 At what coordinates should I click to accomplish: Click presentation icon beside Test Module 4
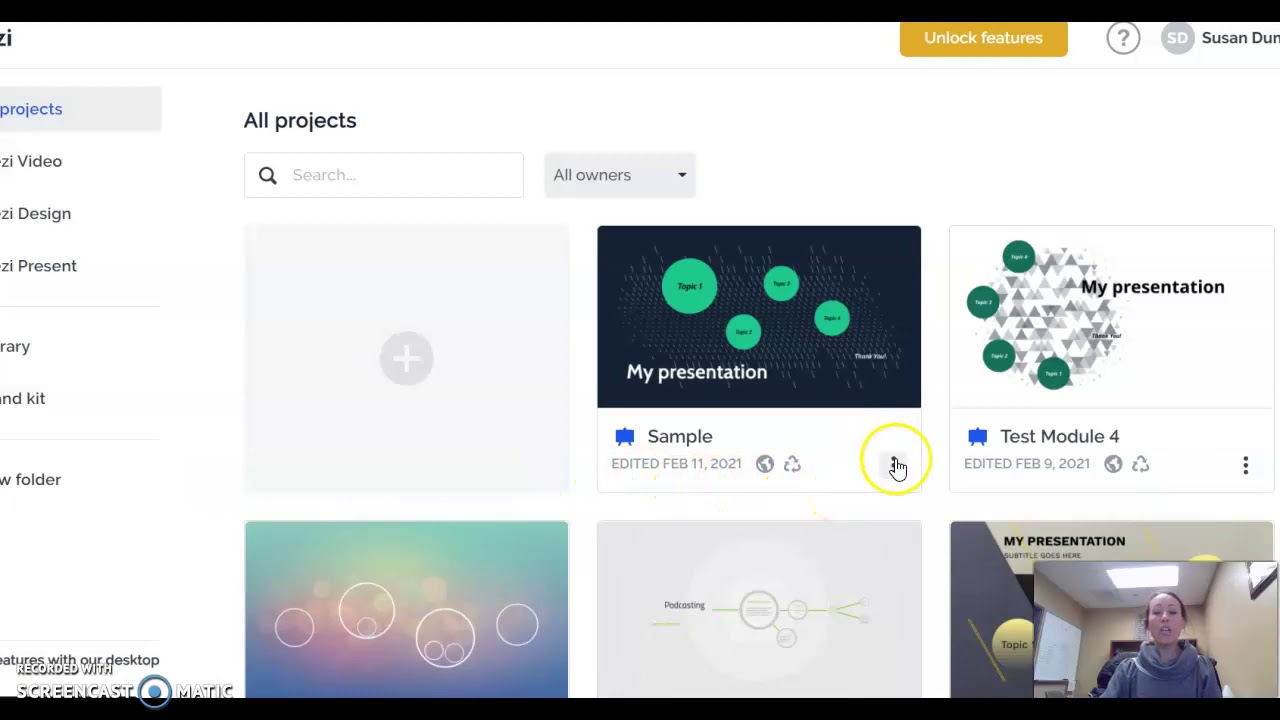[978, 436]
